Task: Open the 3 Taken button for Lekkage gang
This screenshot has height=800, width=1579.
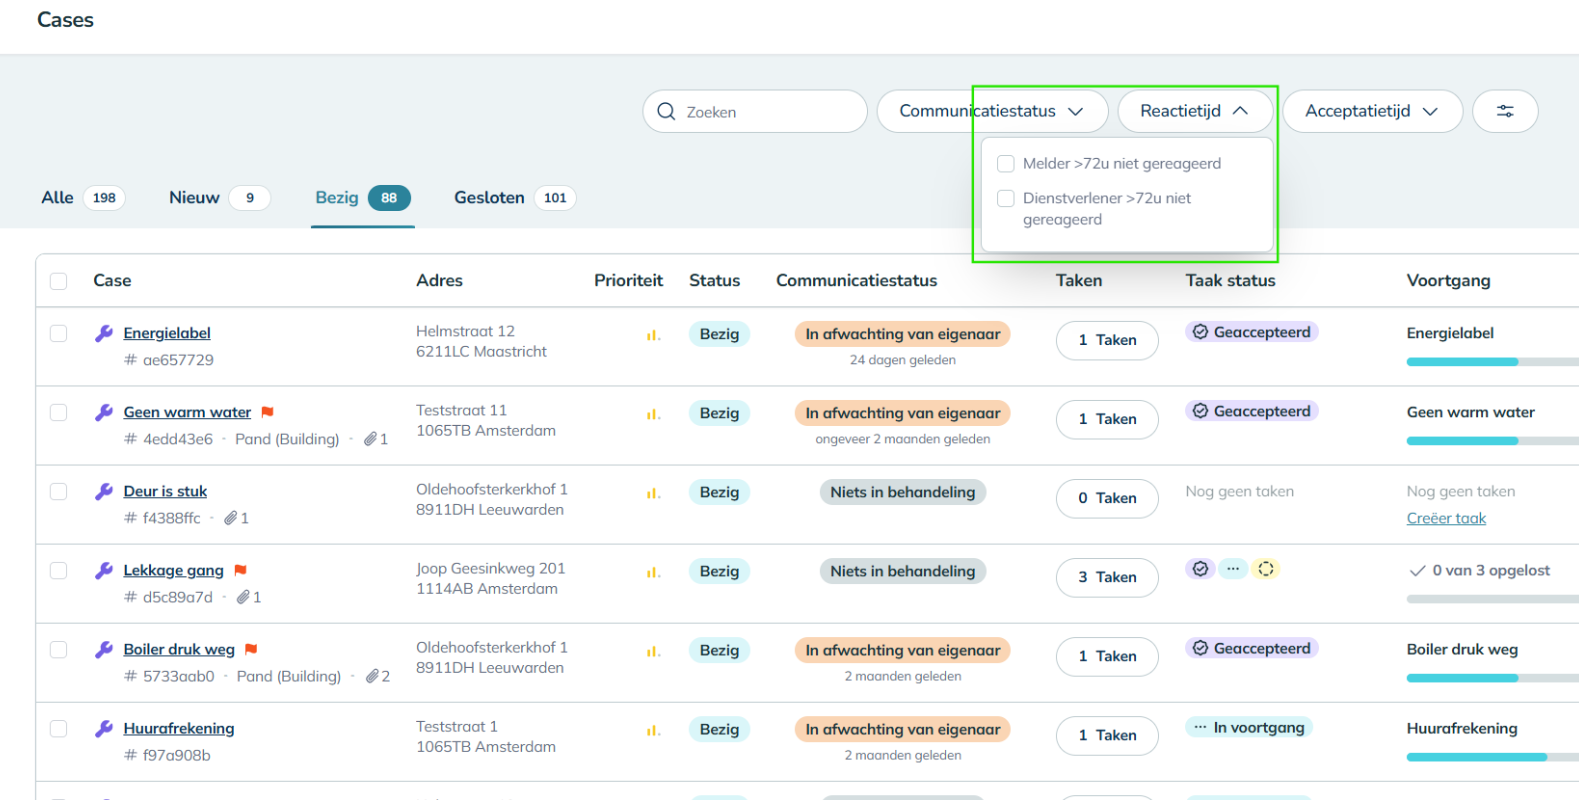Action: [1106, 577]
